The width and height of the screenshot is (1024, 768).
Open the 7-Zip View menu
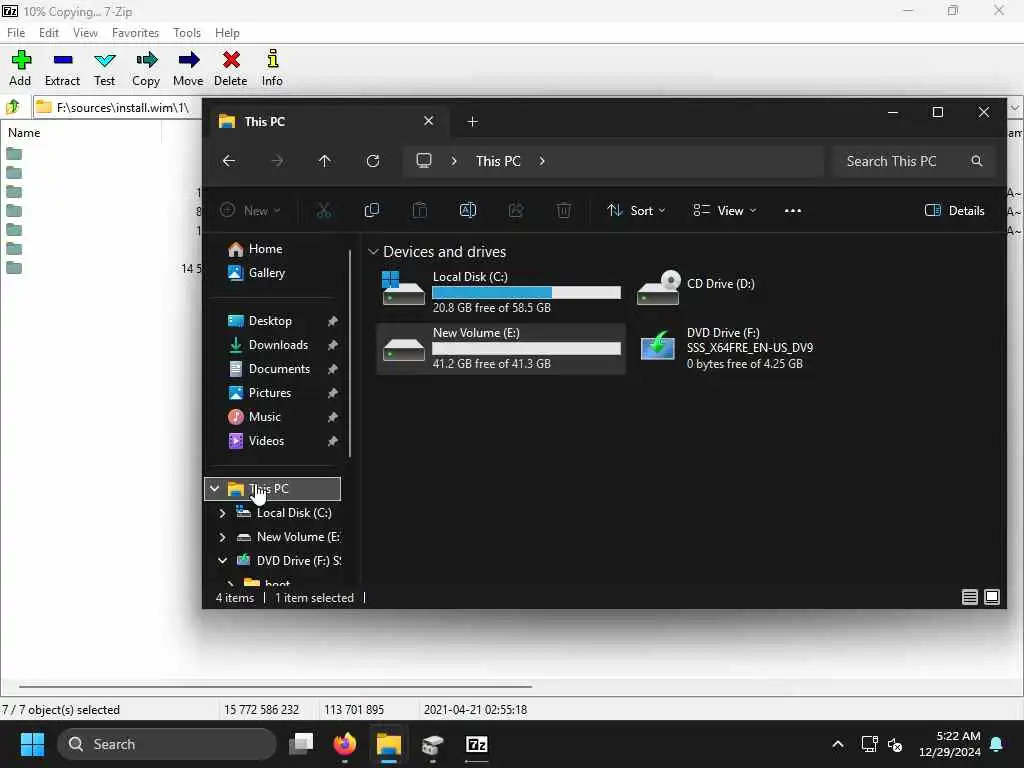coord(85,33)
